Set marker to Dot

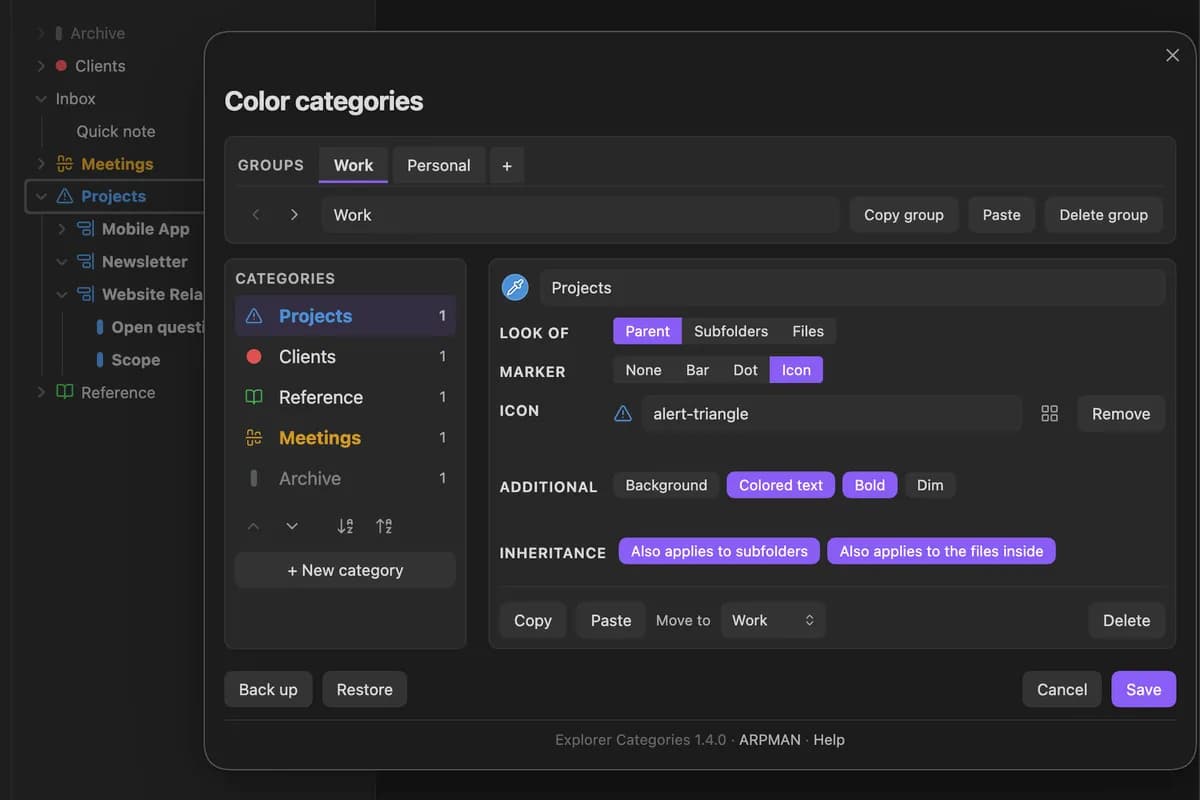pos(745,370)
